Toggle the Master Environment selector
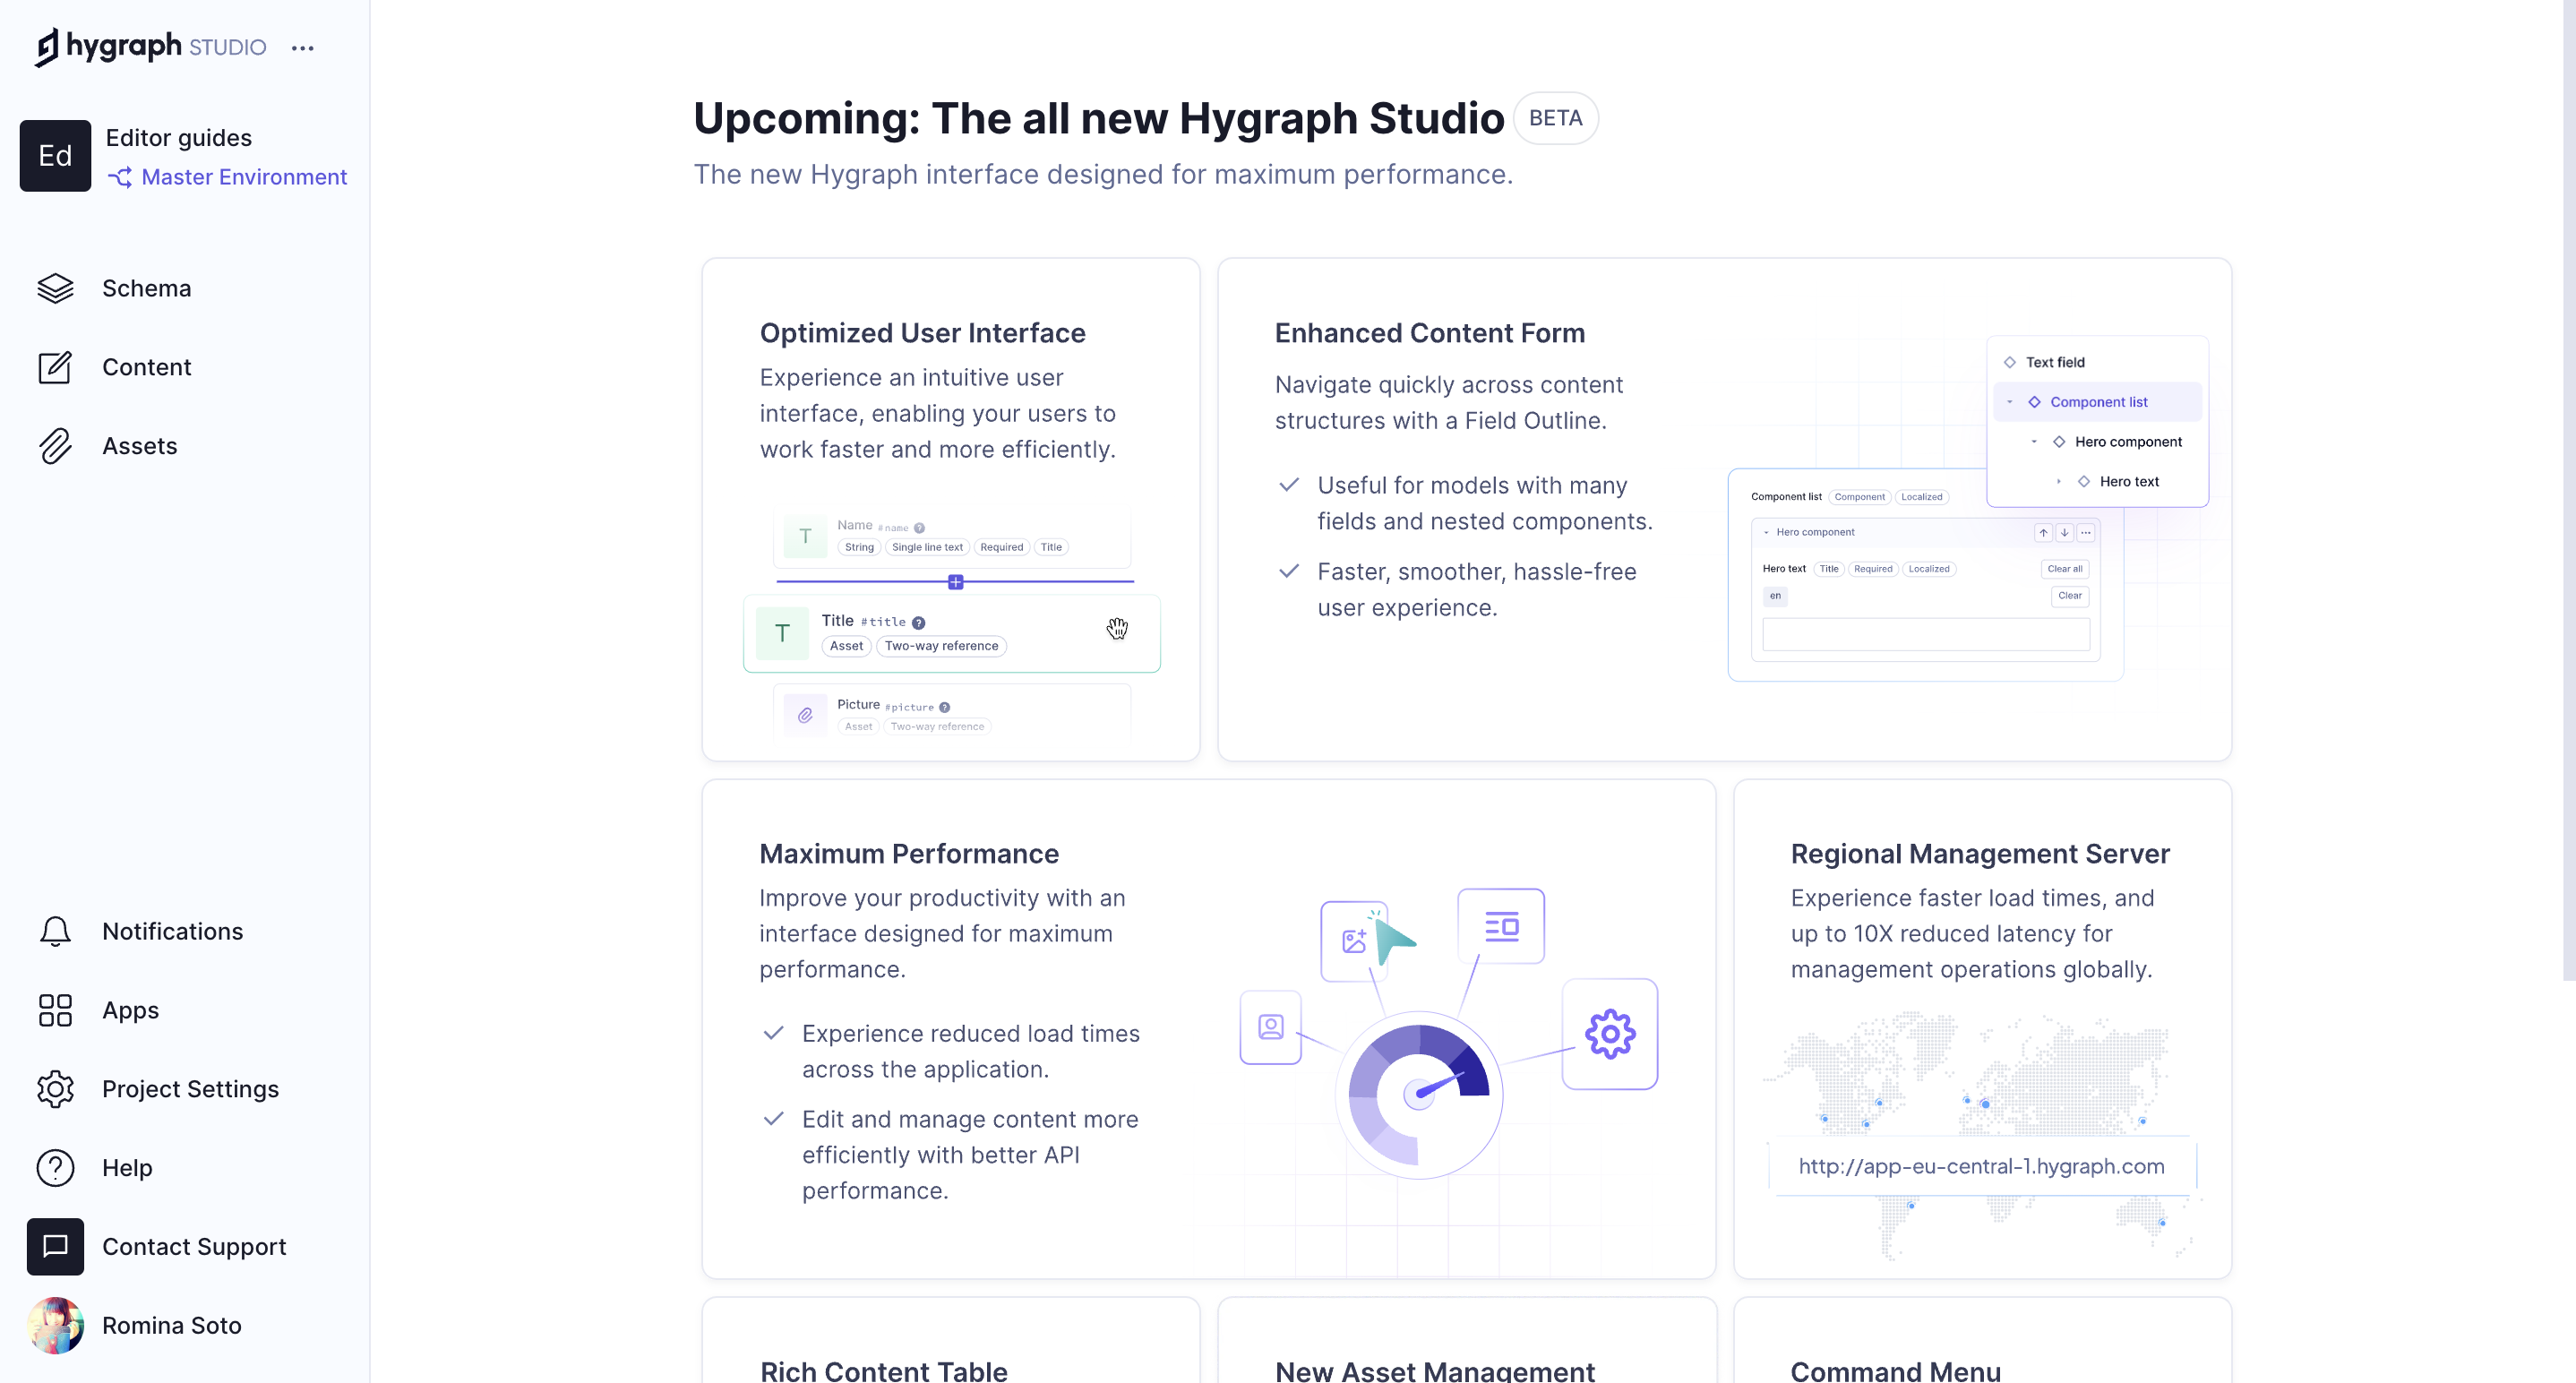Viewport: 2576px width, 1383px height. [x=227, y=177]
